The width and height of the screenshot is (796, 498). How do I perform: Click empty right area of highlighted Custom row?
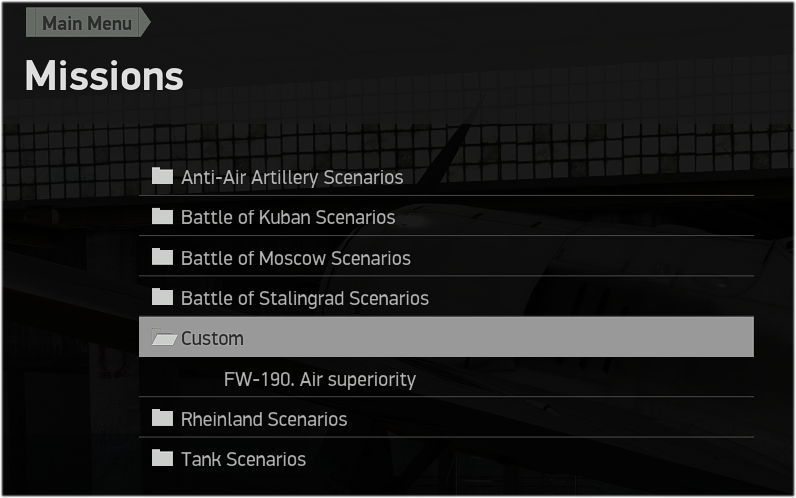click(x=600, y=338)
